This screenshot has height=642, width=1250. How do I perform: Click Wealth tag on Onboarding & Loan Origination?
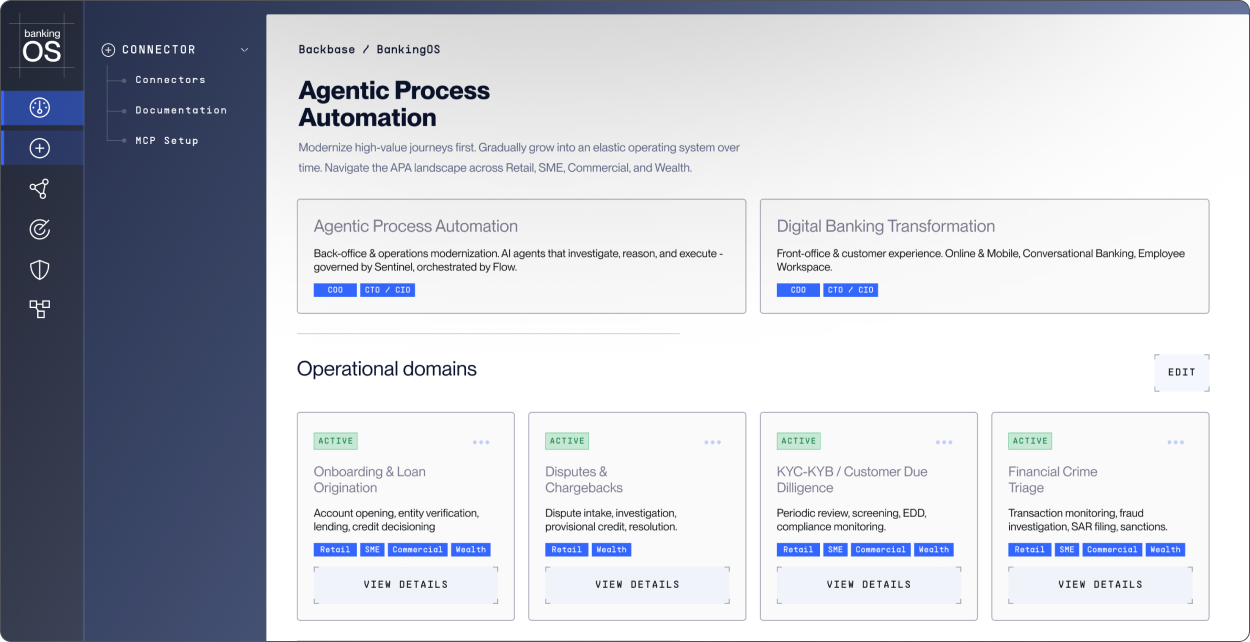pyautogui.click(x=470, y=549)
